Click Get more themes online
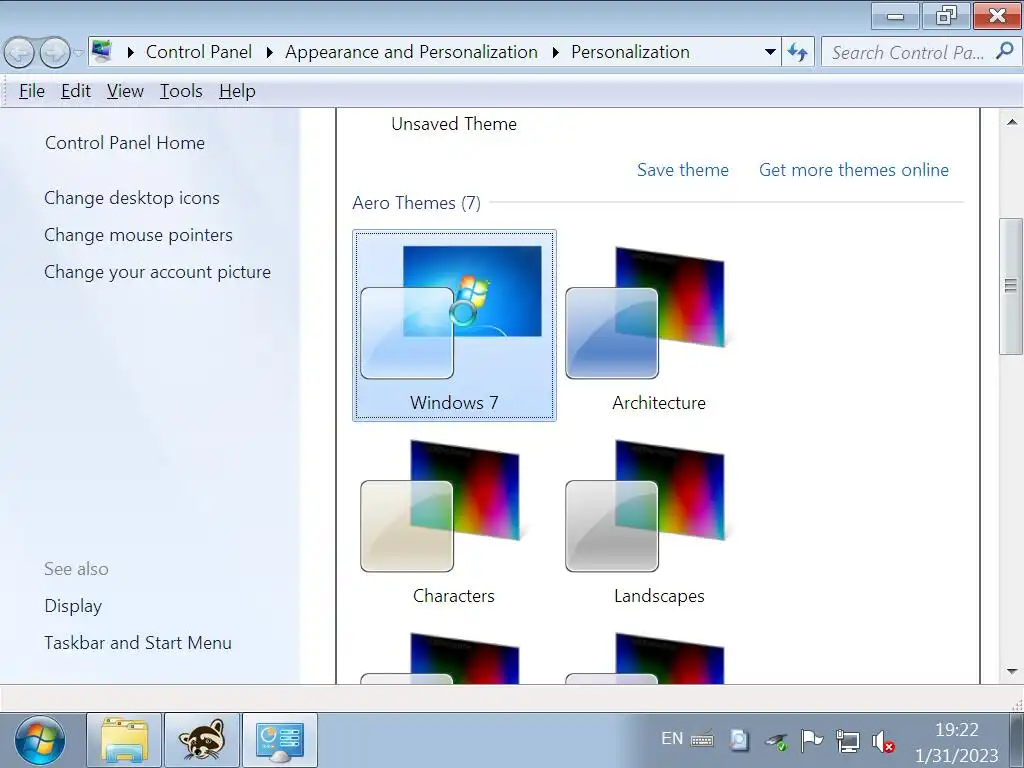1024x768 pixels. coord(854,170)
